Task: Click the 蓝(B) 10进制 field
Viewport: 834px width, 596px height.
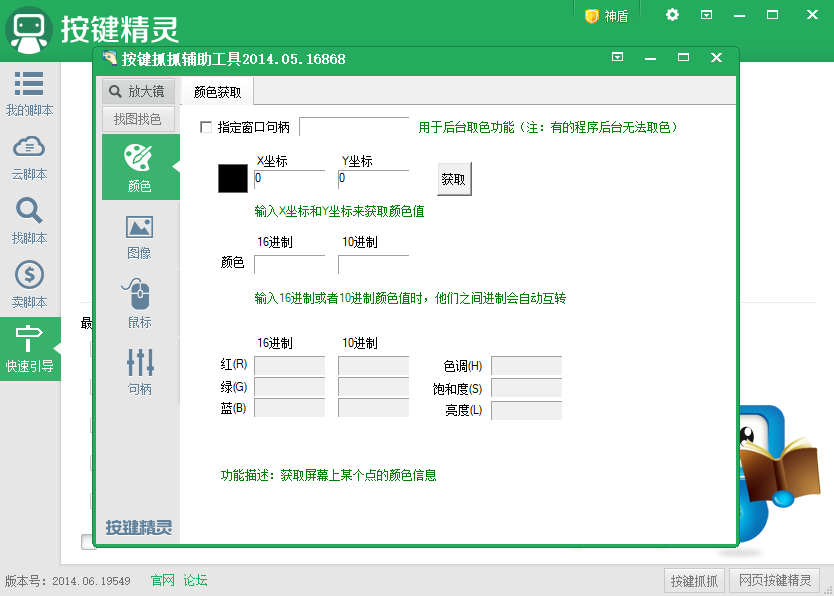Action: [x=373, y=408]
